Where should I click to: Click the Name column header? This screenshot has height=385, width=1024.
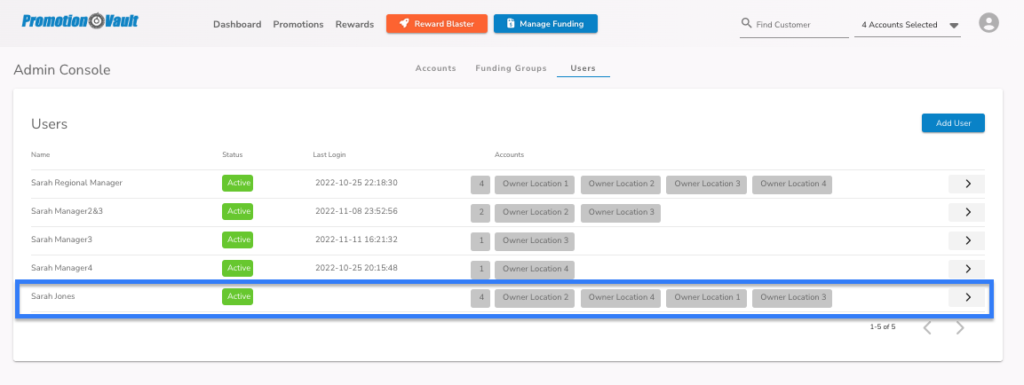point(40,155)
